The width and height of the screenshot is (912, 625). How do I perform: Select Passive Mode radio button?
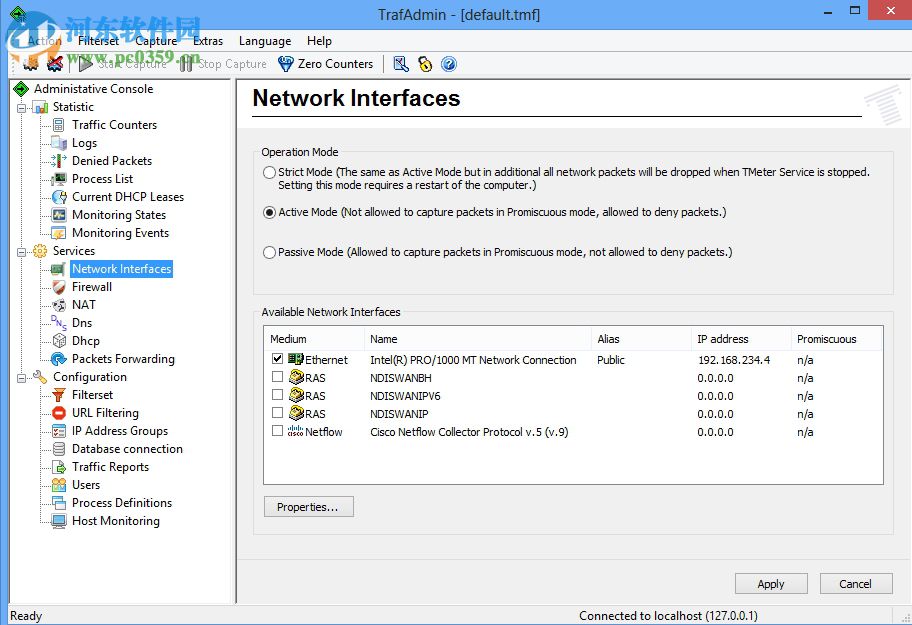tap(269, 253)
